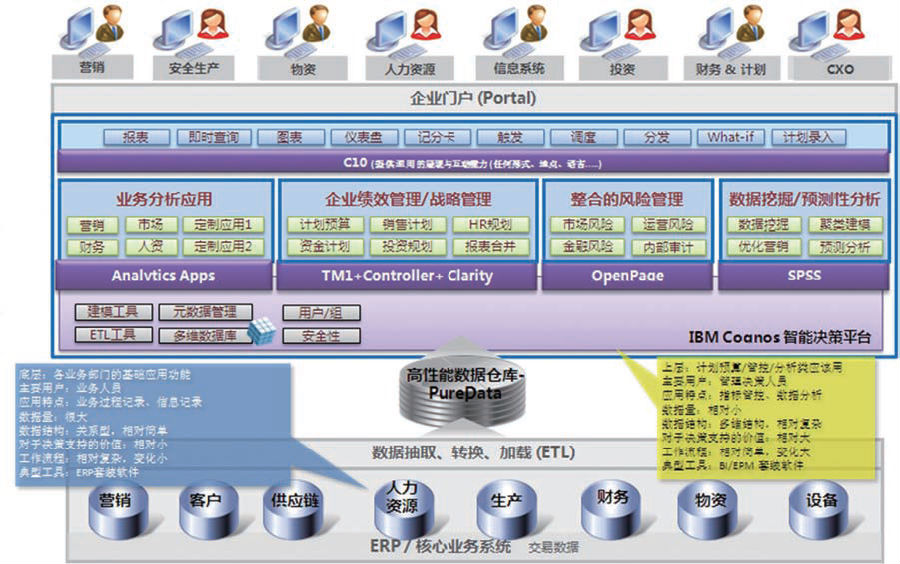Screen dimensions: 900x564
Task: Open the 安全性 button
Action: tap(321, 336)
